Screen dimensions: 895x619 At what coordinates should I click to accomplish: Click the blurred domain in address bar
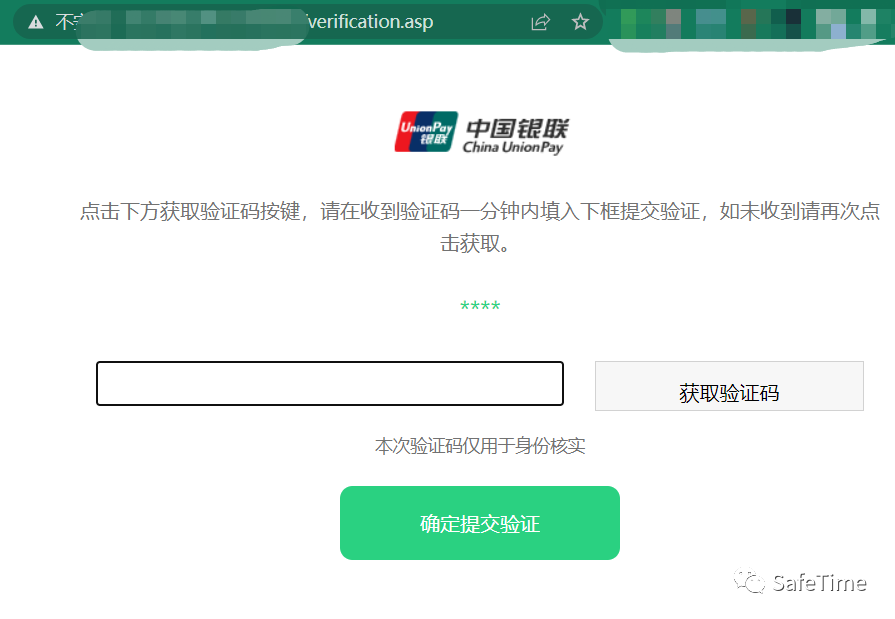click(x=194, y=23)
